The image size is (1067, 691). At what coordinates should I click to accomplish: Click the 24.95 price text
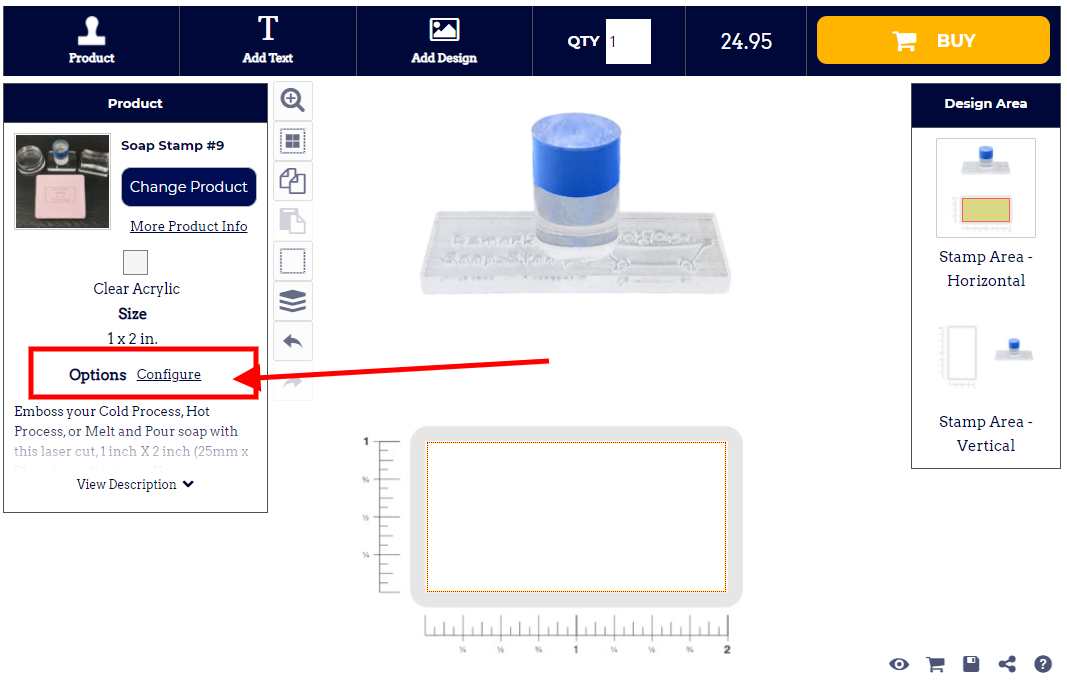(x=746, y=42)
